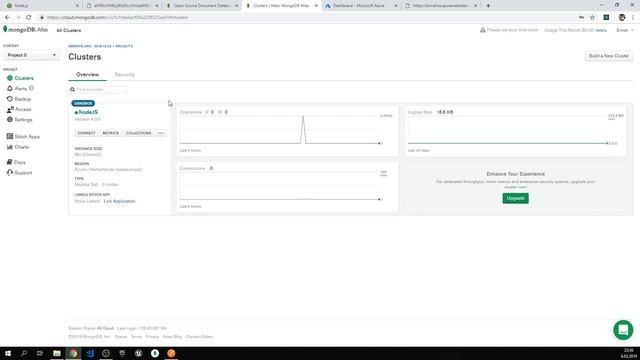The width and height of the screenshot is (640, 360).
Task: Open the Docs book icon
Action: [x=10, y=162]
